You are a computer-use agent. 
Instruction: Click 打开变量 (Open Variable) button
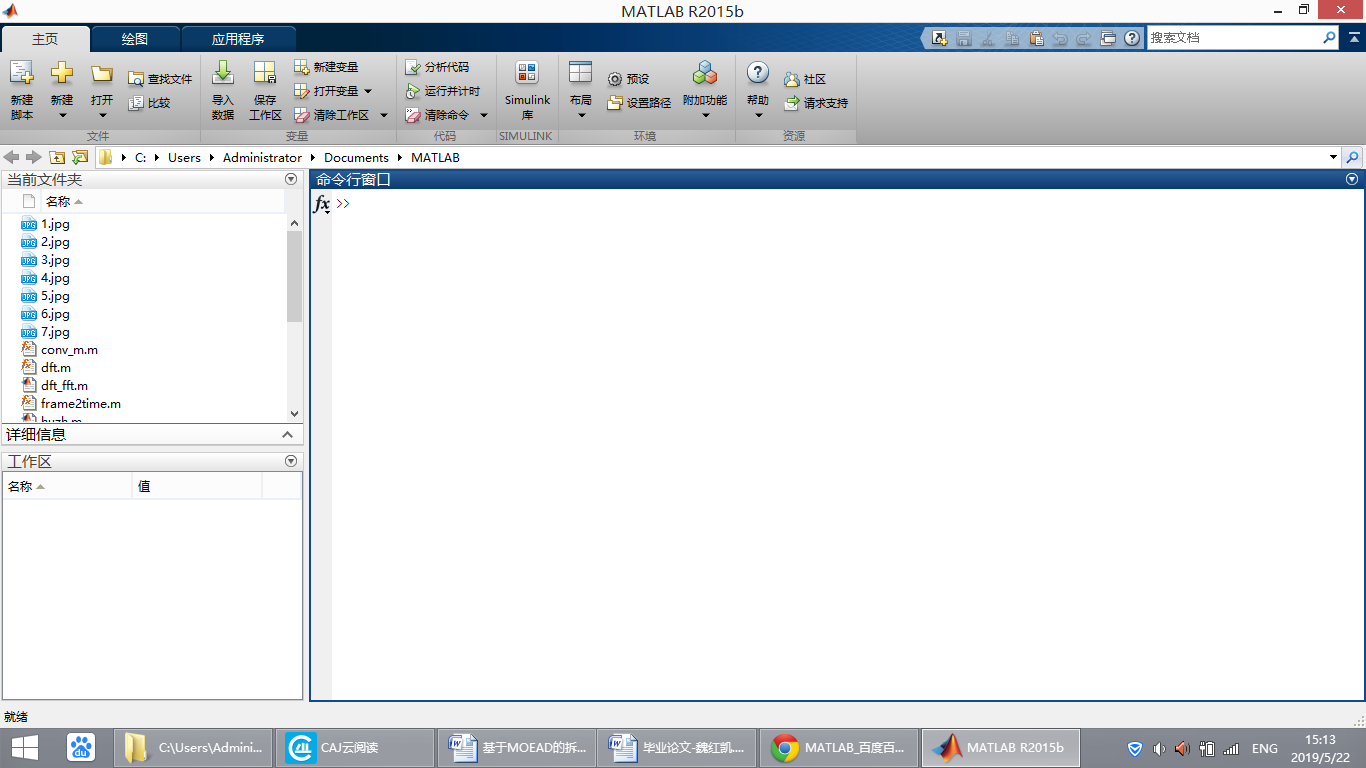click(326, 91)
